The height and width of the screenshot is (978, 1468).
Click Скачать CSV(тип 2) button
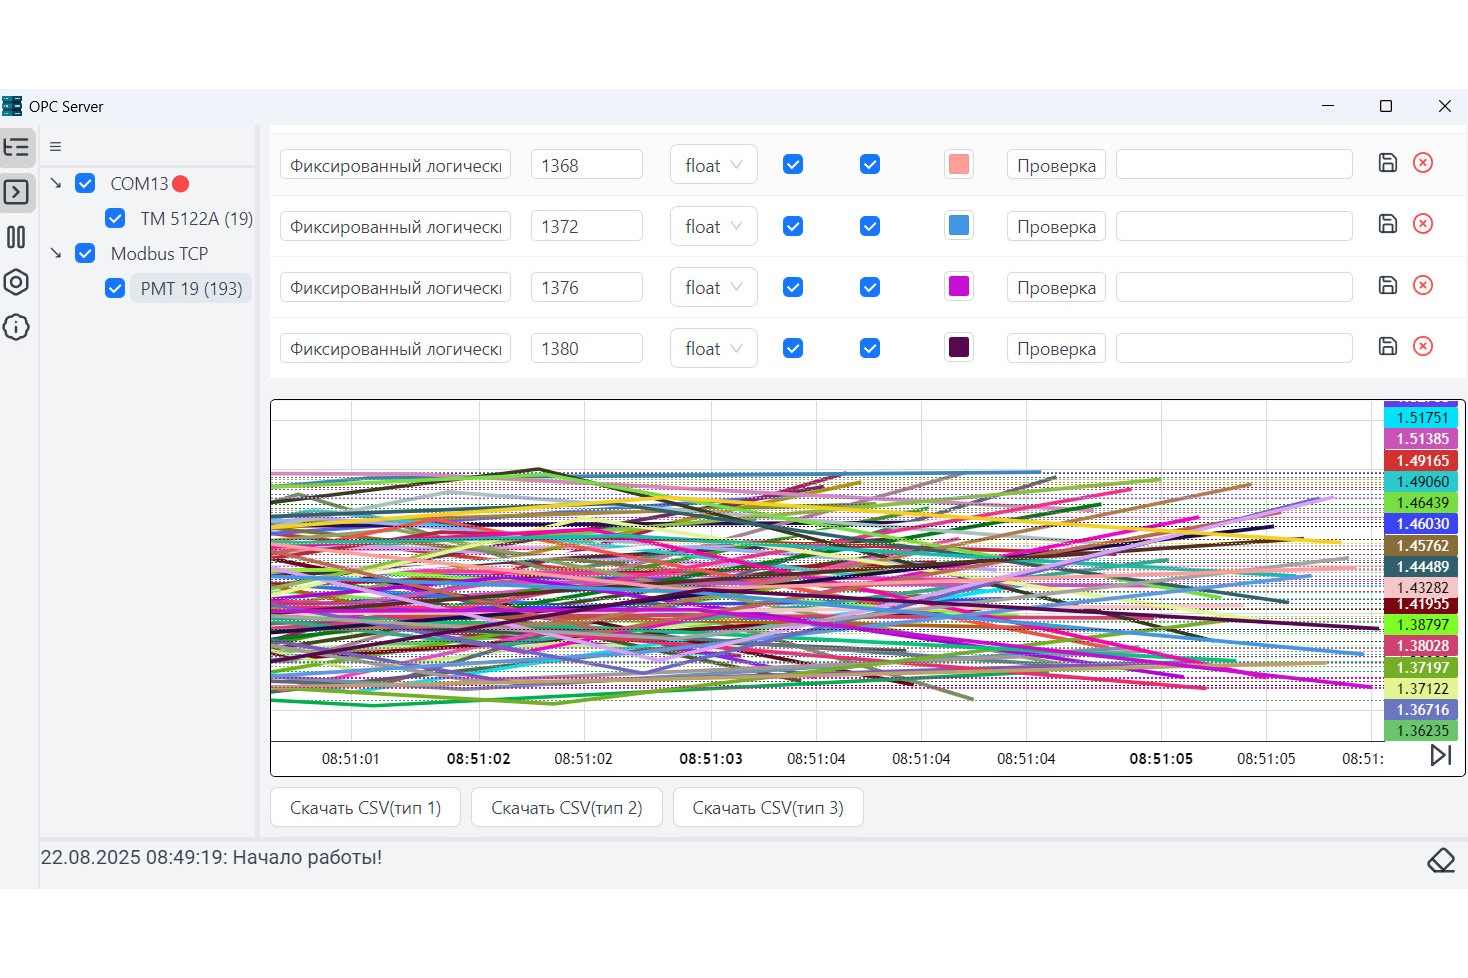point(566,808)
